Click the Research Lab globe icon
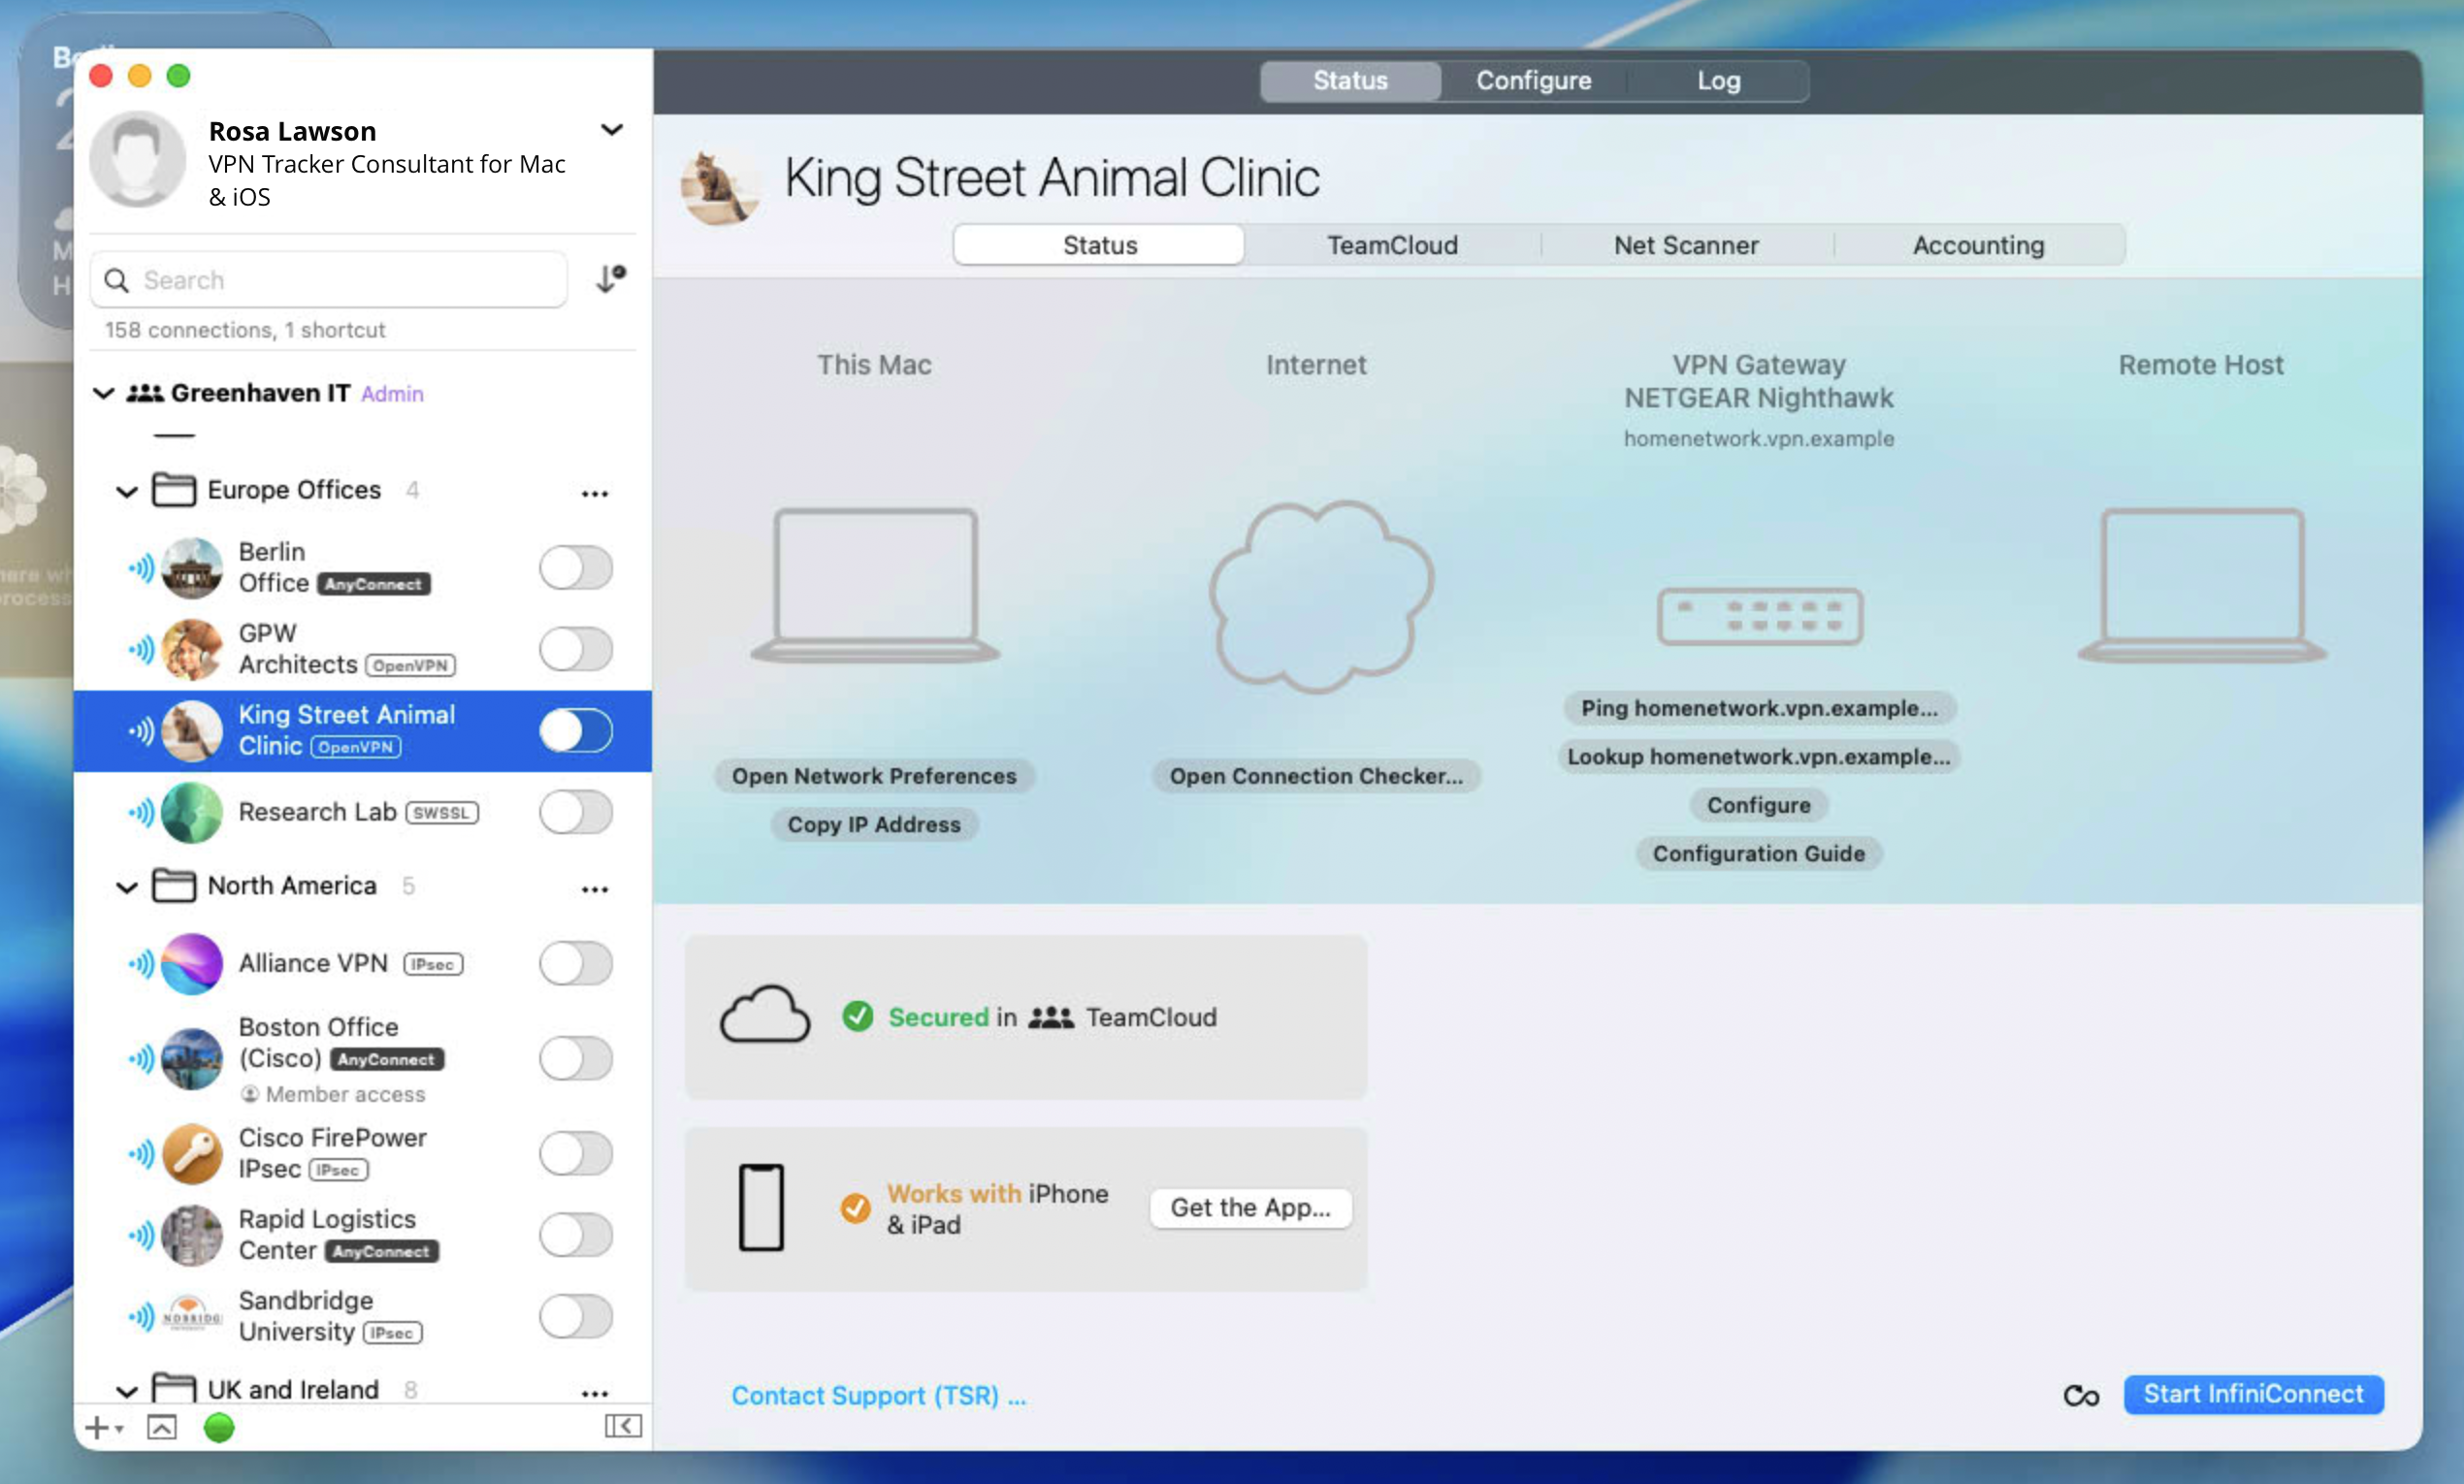The width and height of the screenshot is (2464, 1484). pos(191,812)
